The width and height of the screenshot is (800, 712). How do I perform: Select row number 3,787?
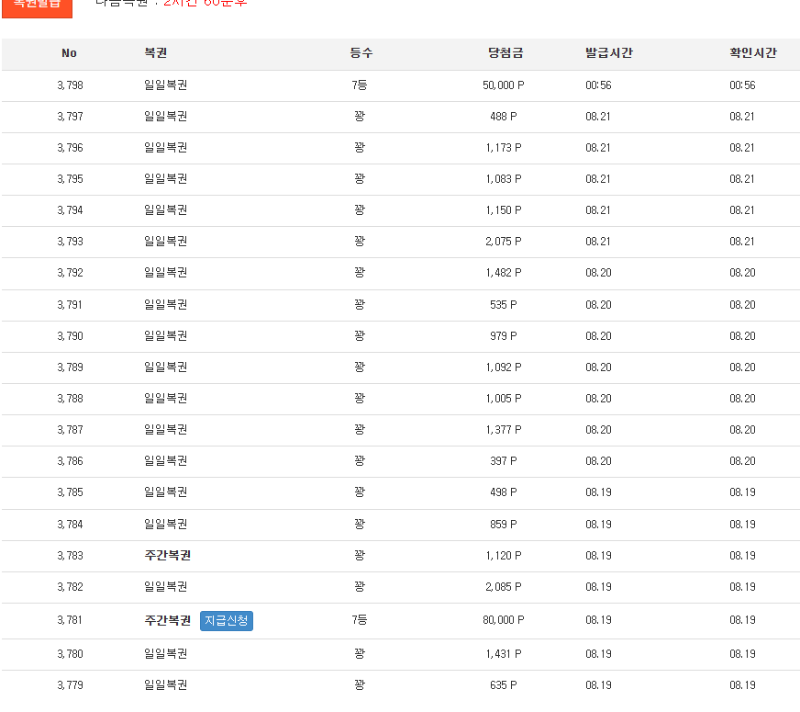(x=70, y=429)
